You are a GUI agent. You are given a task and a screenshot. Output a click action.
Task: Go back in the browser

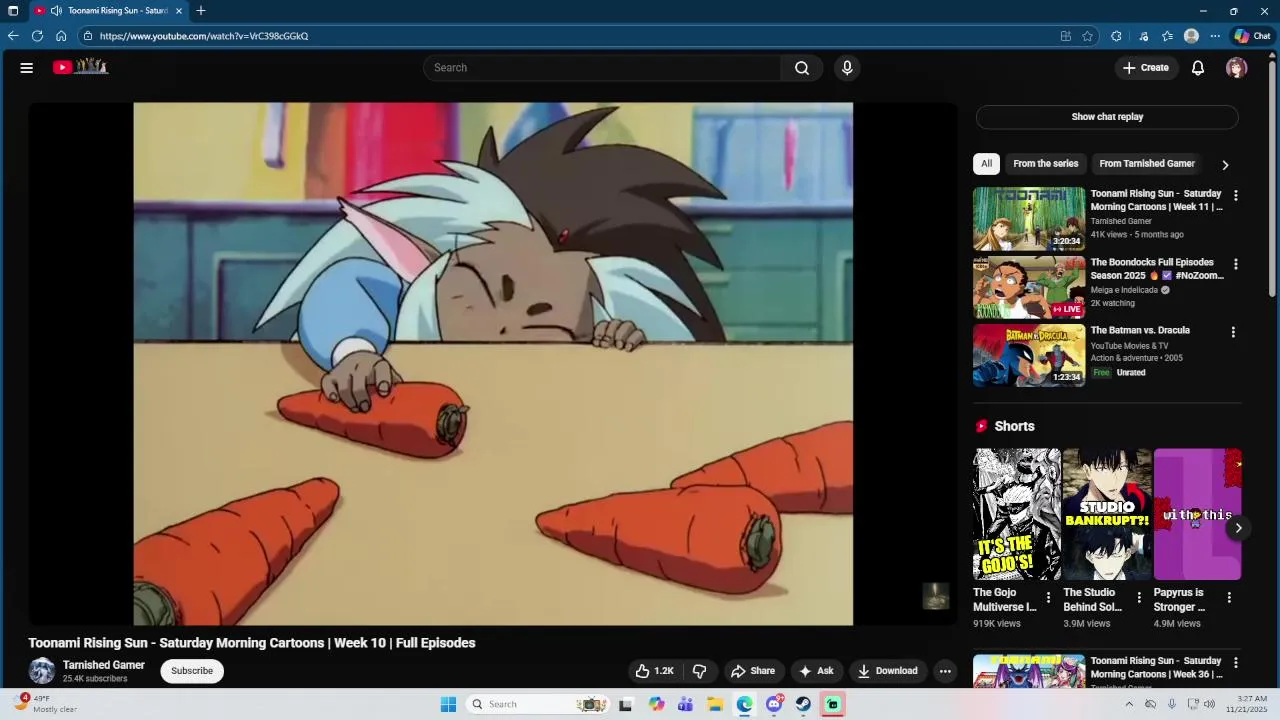tap(13, 36)
